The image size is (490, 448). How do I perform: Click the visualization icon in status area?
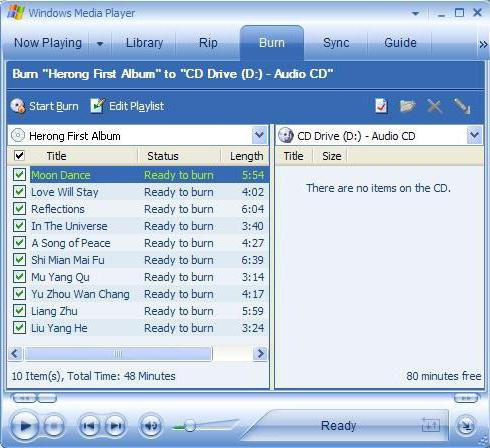pos(431,425)
